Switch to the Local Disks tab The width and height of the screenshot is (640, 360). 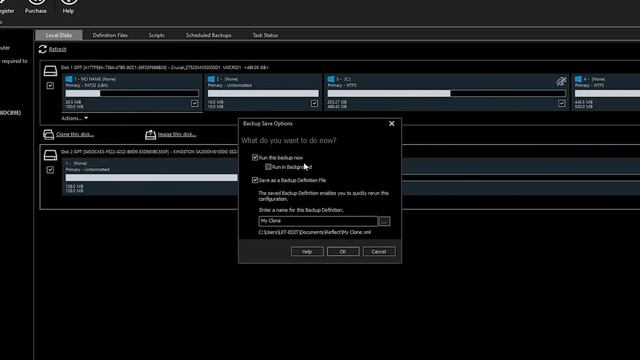coord(59,35)
